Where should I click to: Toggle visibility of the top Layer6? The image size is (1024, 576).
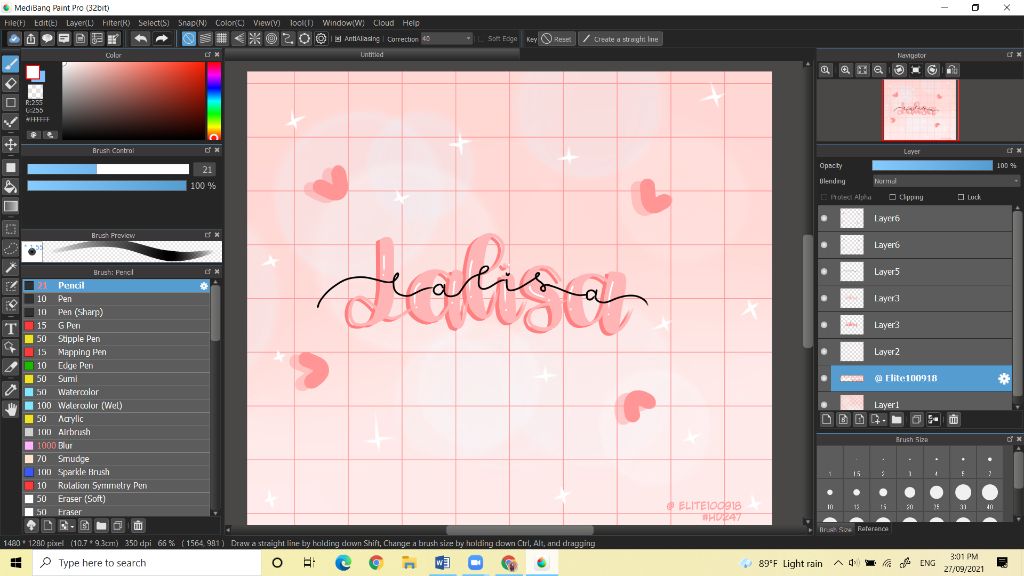tap(824, 218)
